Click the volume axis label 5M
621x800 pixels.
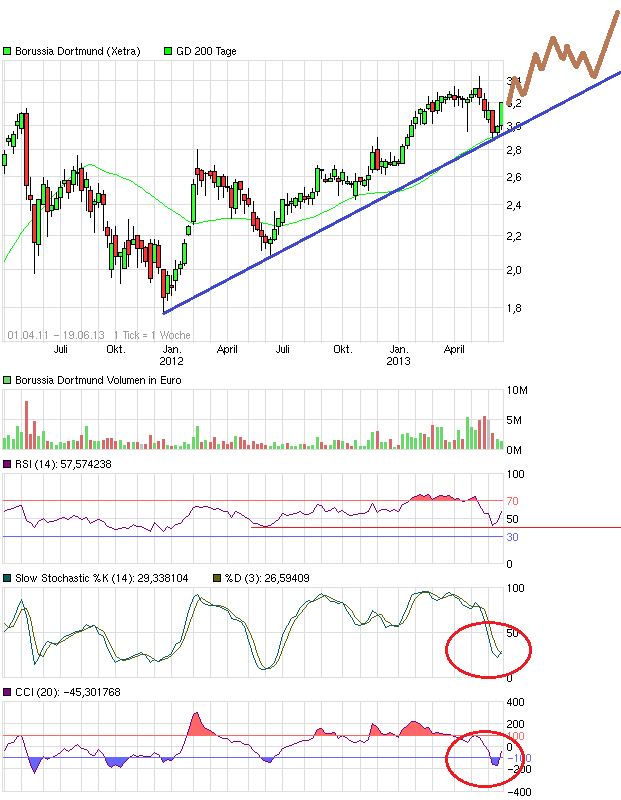514,420
